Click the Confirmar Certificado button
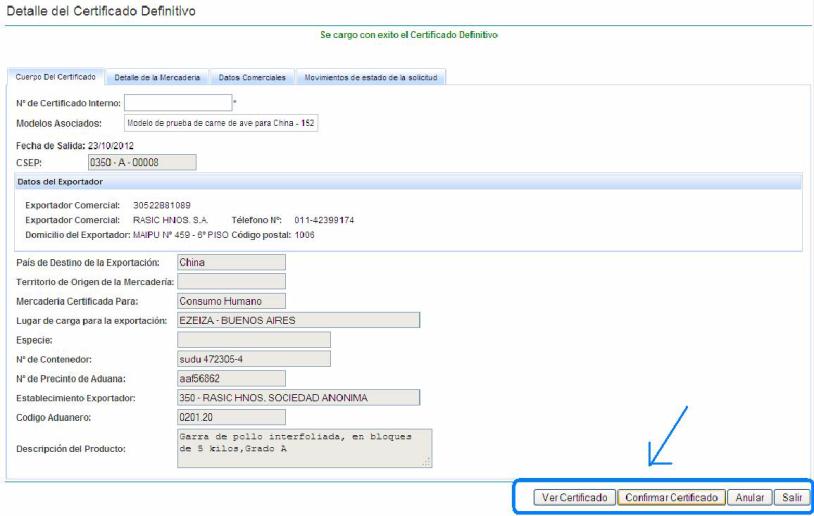Screen dimensions: 814x516 671,497
